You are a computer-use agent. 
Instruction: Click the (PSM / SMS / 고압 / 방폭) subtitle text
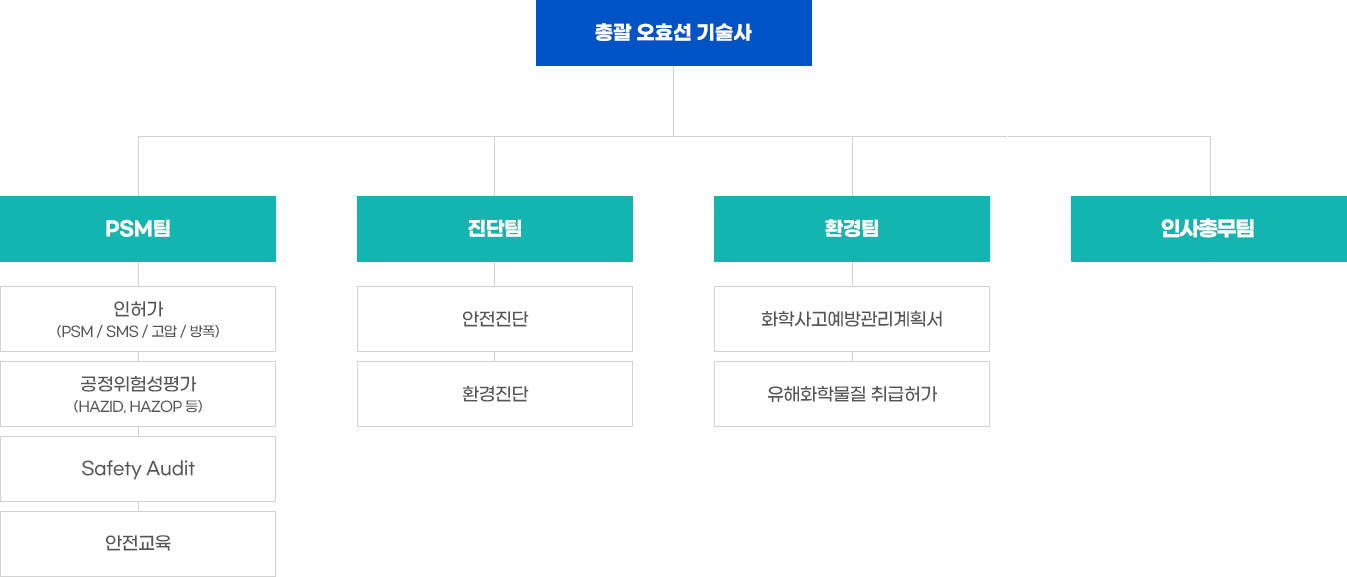[x=138, y=331]
